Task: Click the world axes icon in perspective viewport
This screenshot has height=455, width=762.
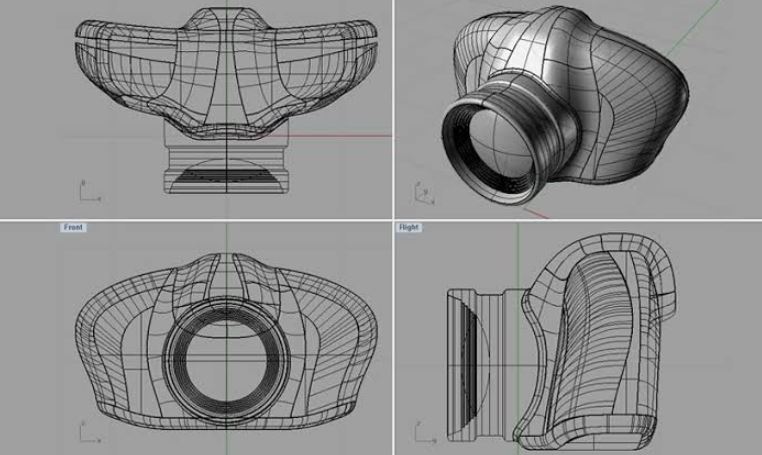Action: 424,193
